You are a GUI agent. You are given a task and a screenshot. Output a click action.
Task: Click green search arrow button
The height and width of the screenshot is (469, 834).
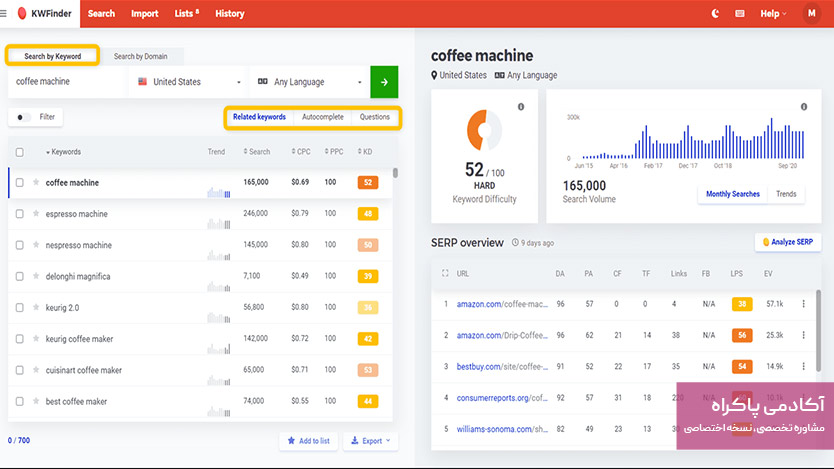point(384,82)
